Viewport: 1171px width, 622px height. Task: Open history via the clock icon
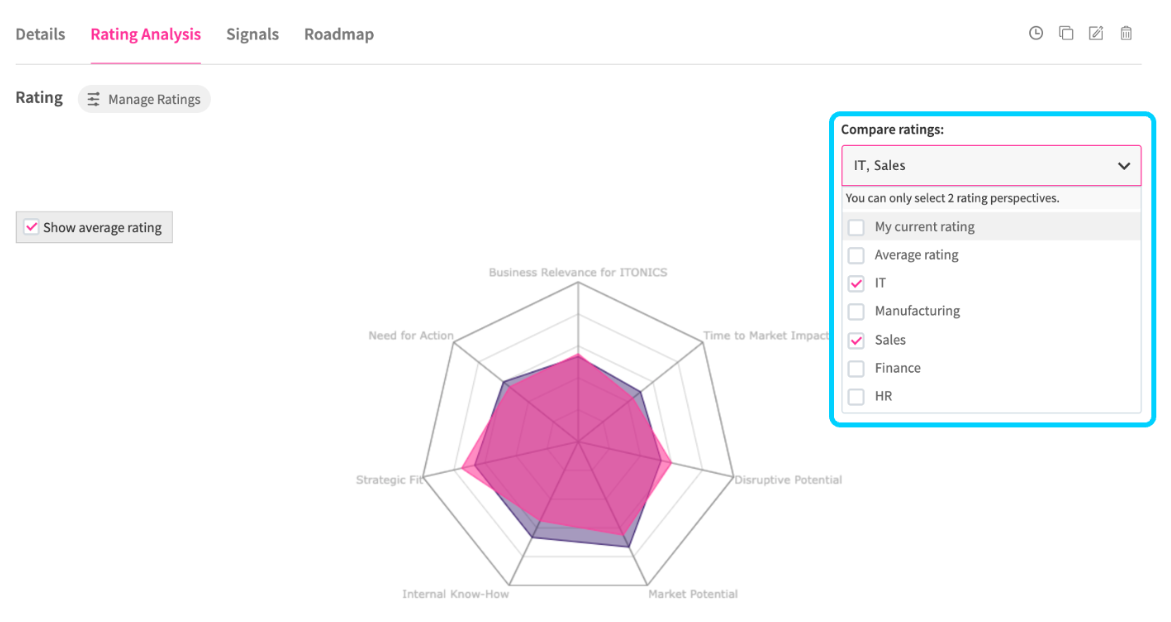point(1036,33)
